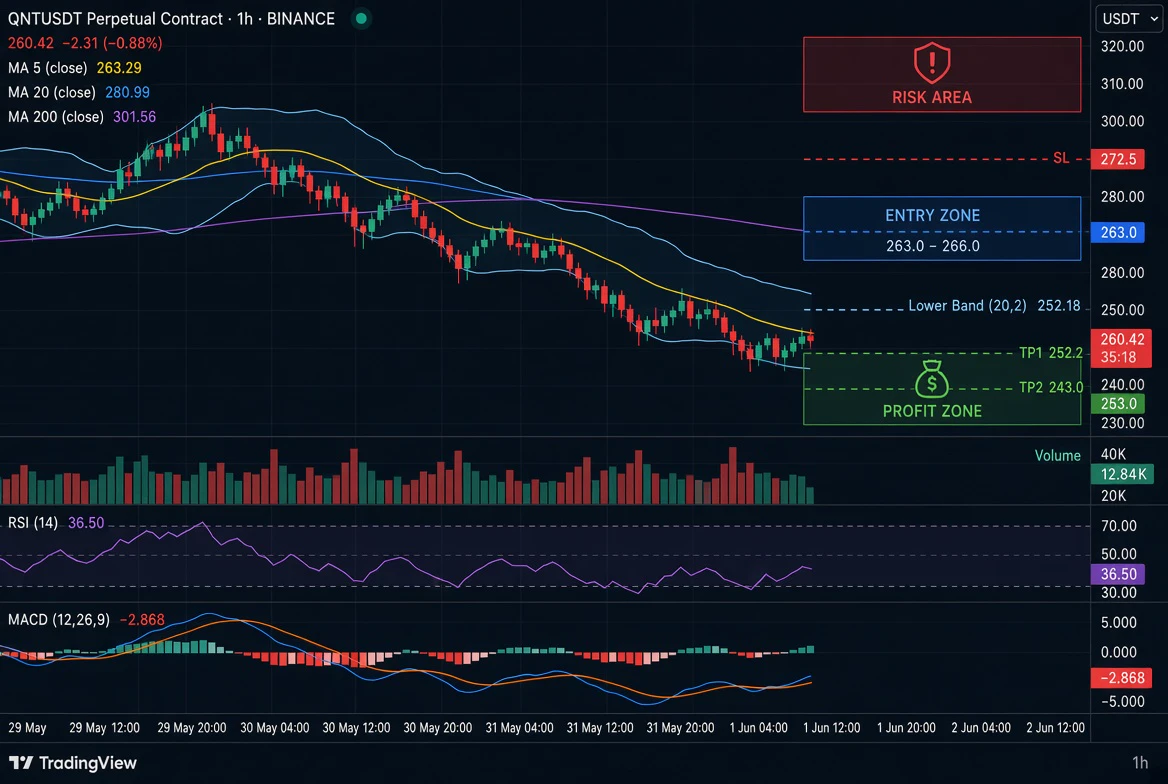Click the RISK AREA text
Screen dimensions: 1168x784
932,98
